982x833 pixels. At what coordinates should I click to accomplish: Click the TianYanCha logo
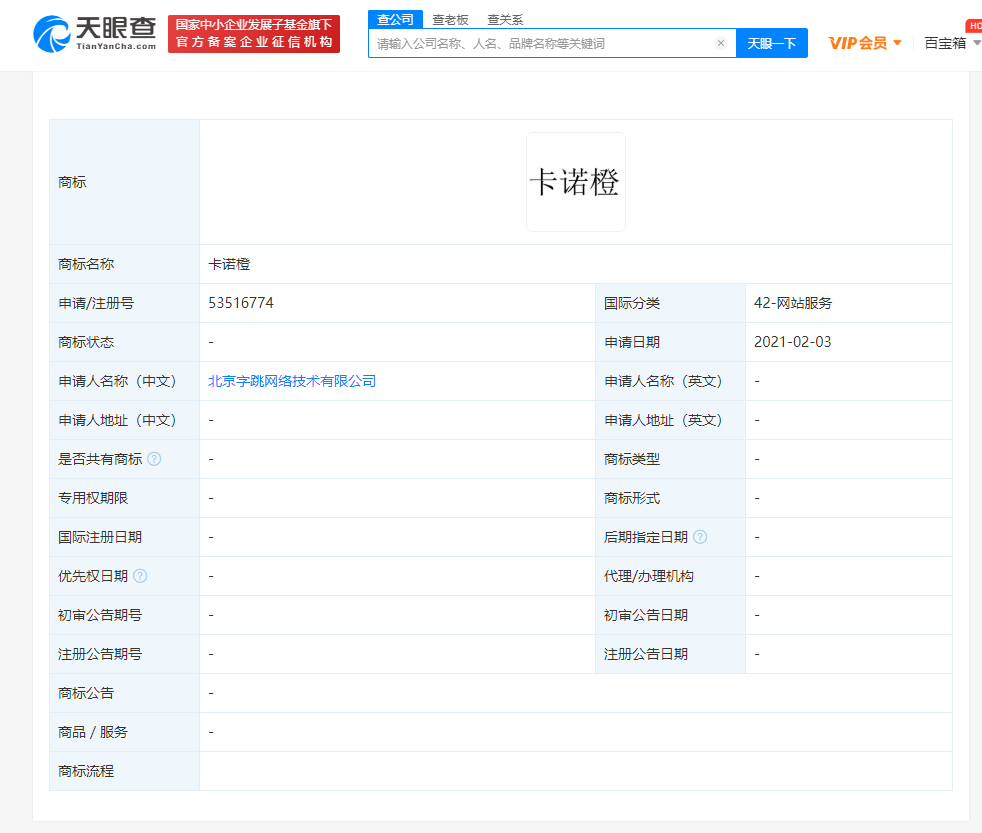(95, 34)
